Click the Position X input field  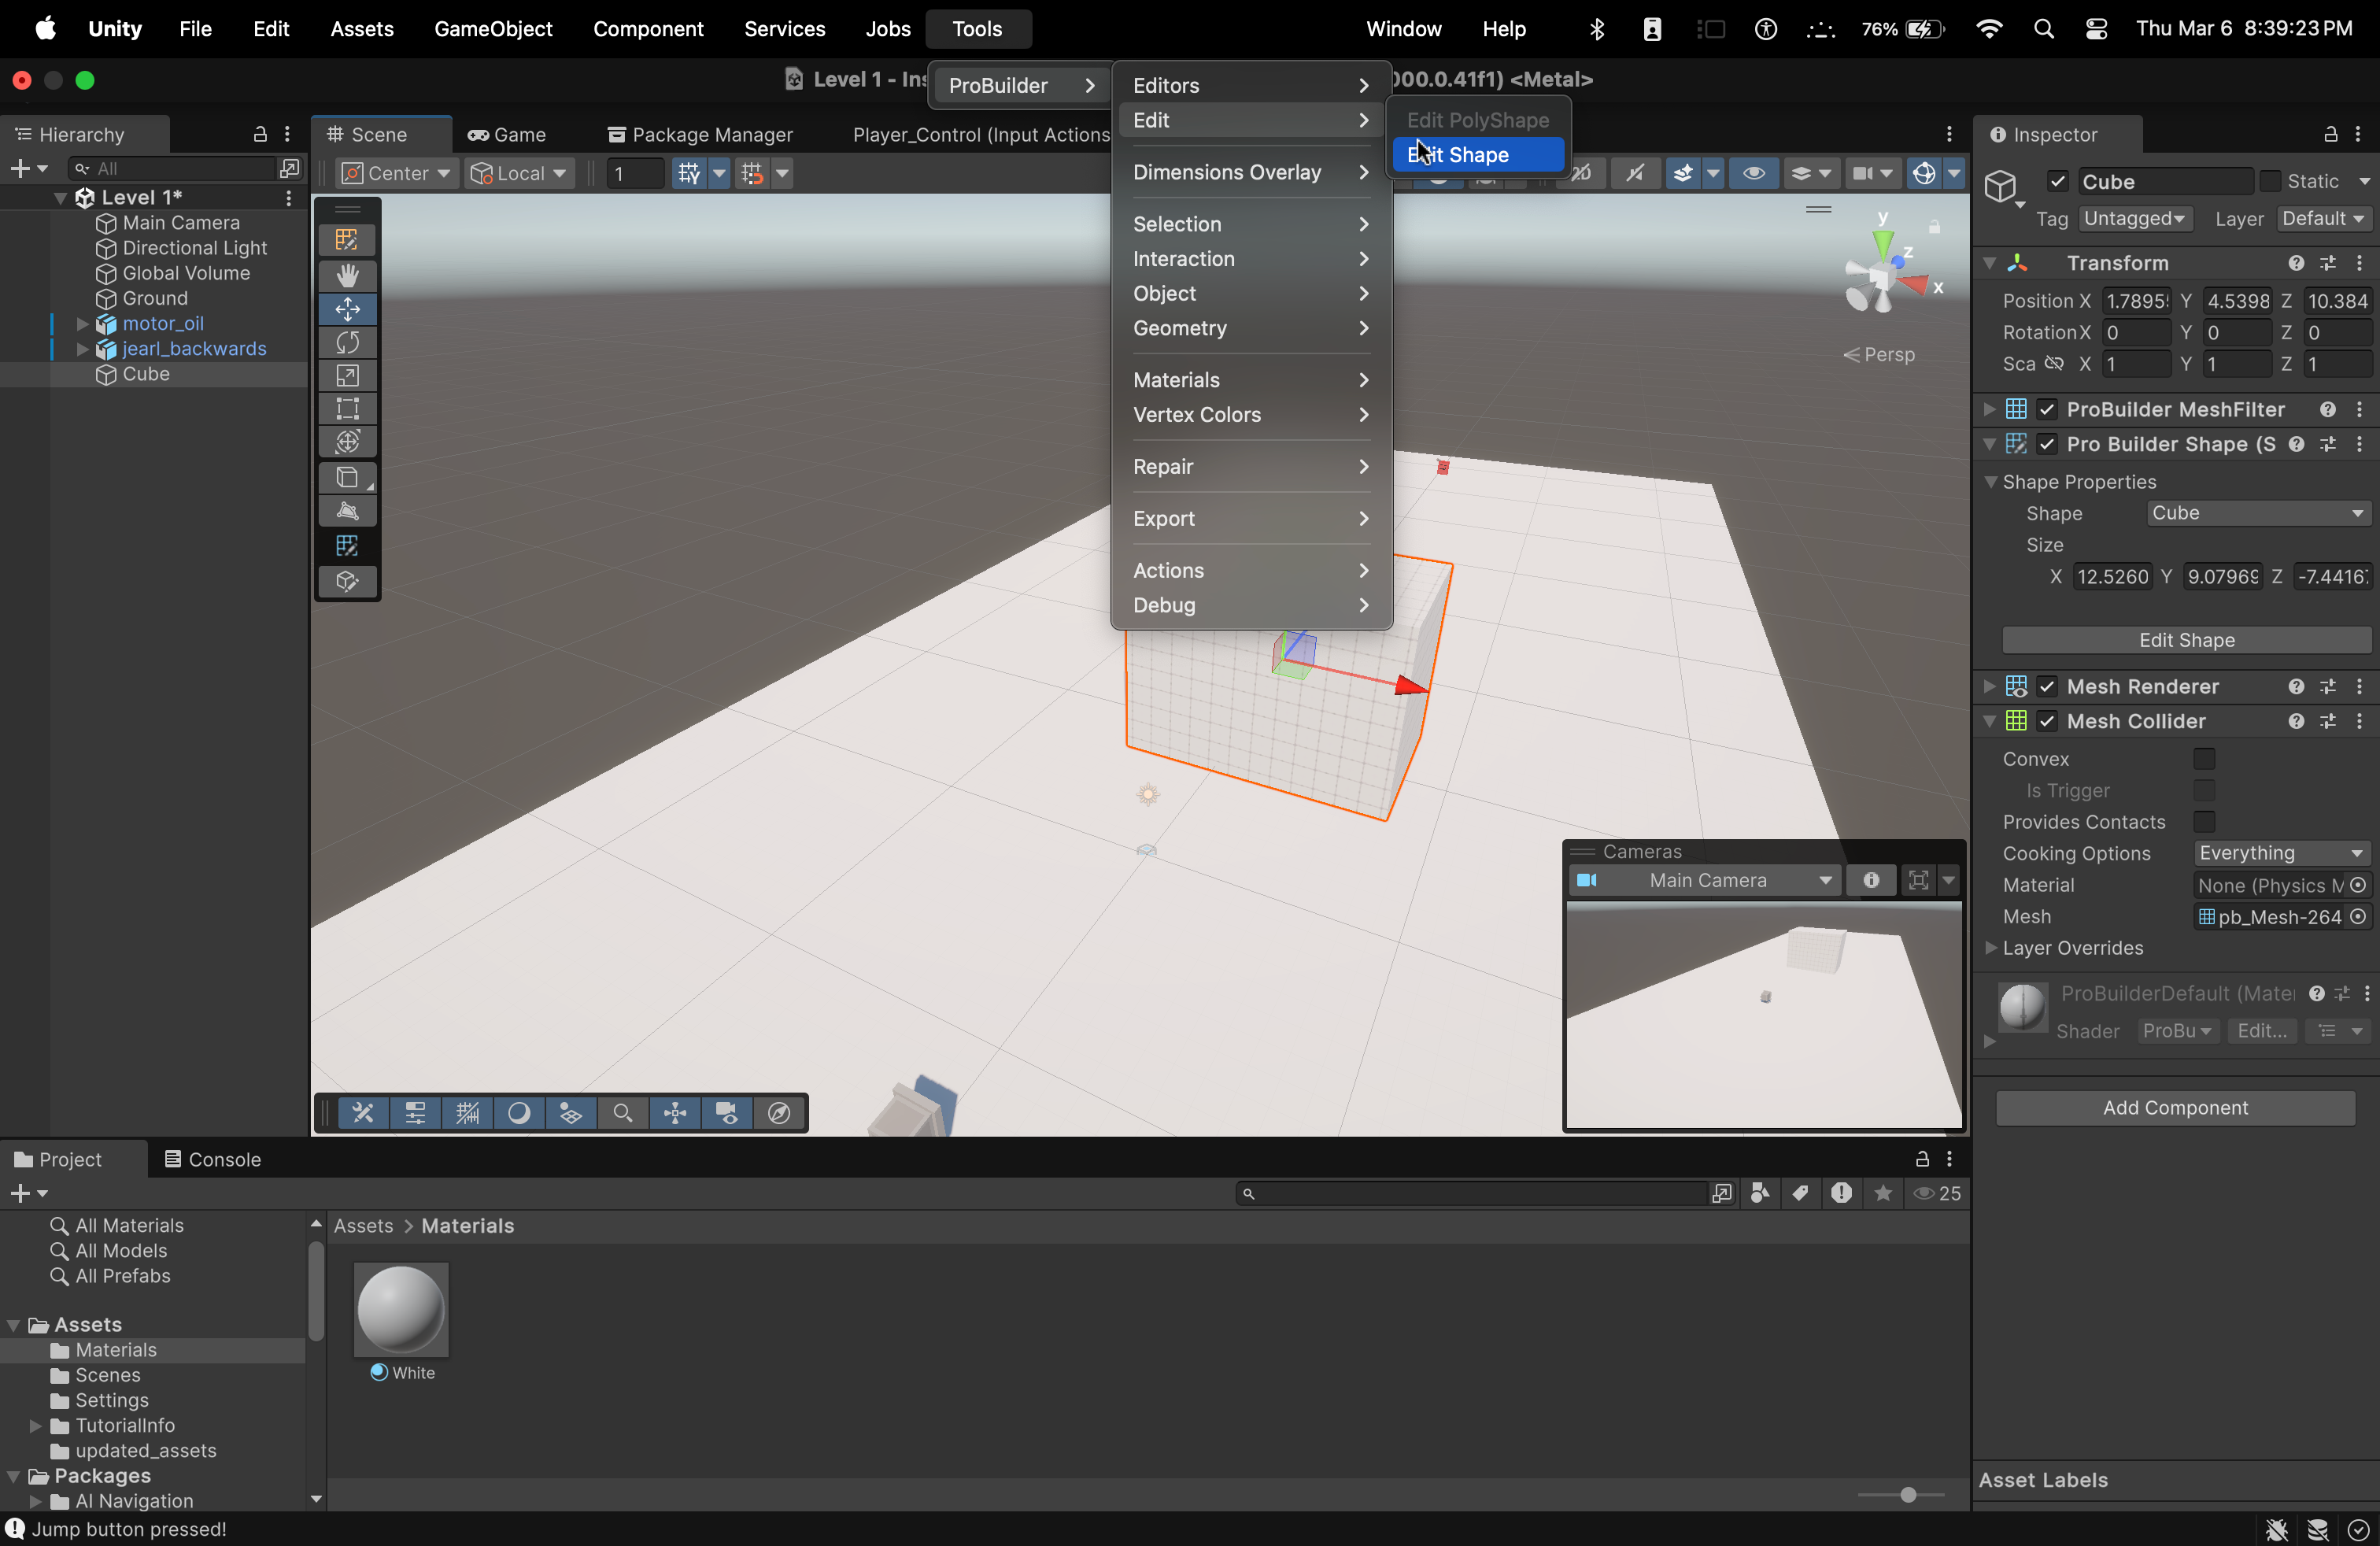click(x=2135, y=301)
